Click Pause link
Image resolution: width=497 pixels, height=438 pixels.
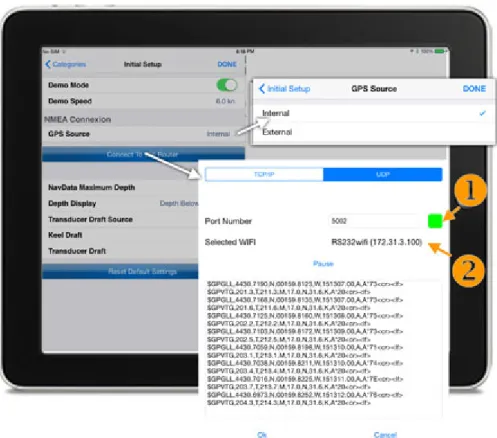click(323, 264)
